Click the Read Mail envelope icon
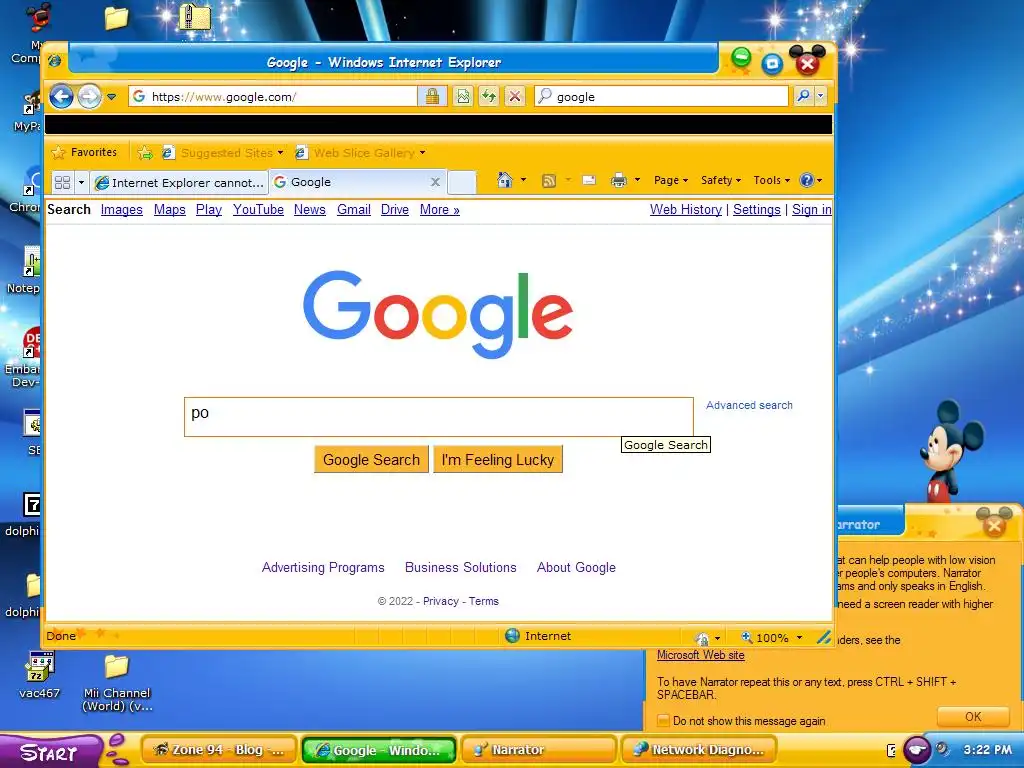Viewport: 1024px width, 768px height. [588, 180]
